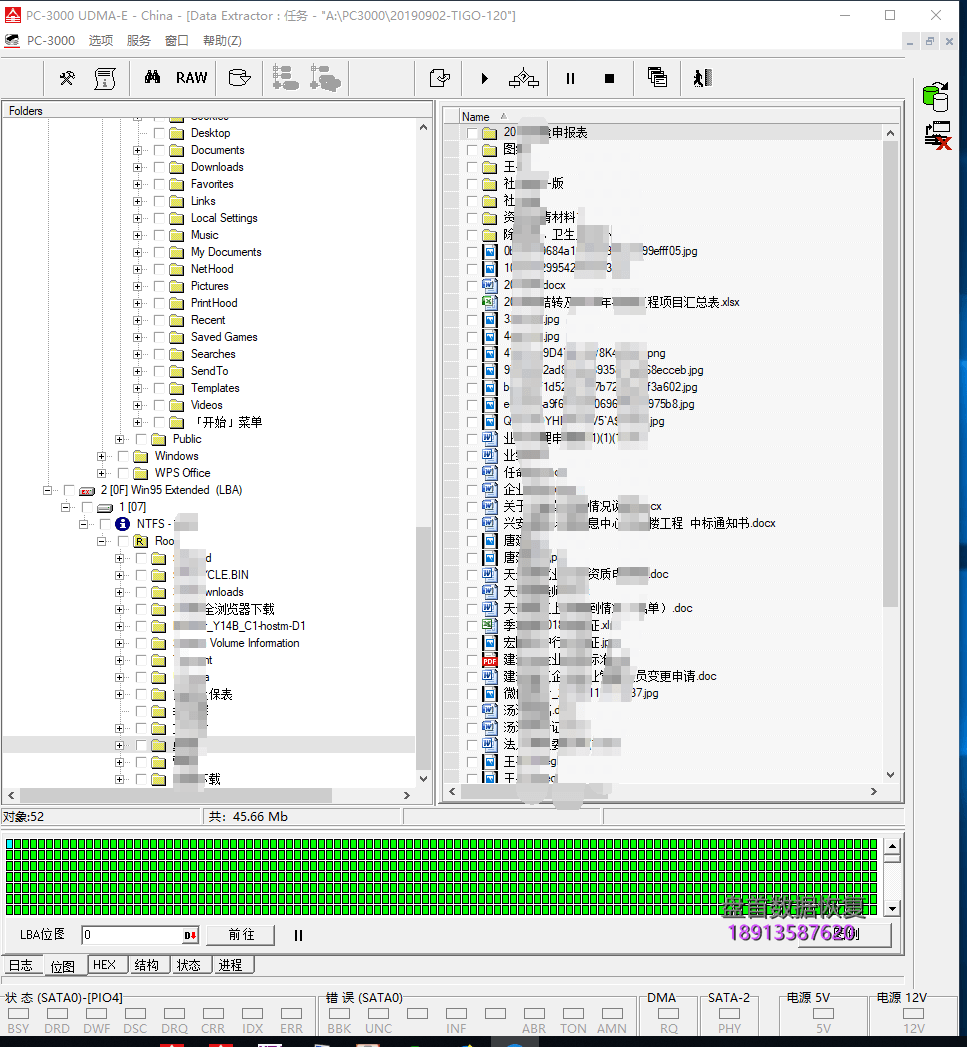Click the green database cylinder icon
This screenshot has width=967, height=1047.
(936, 97)
